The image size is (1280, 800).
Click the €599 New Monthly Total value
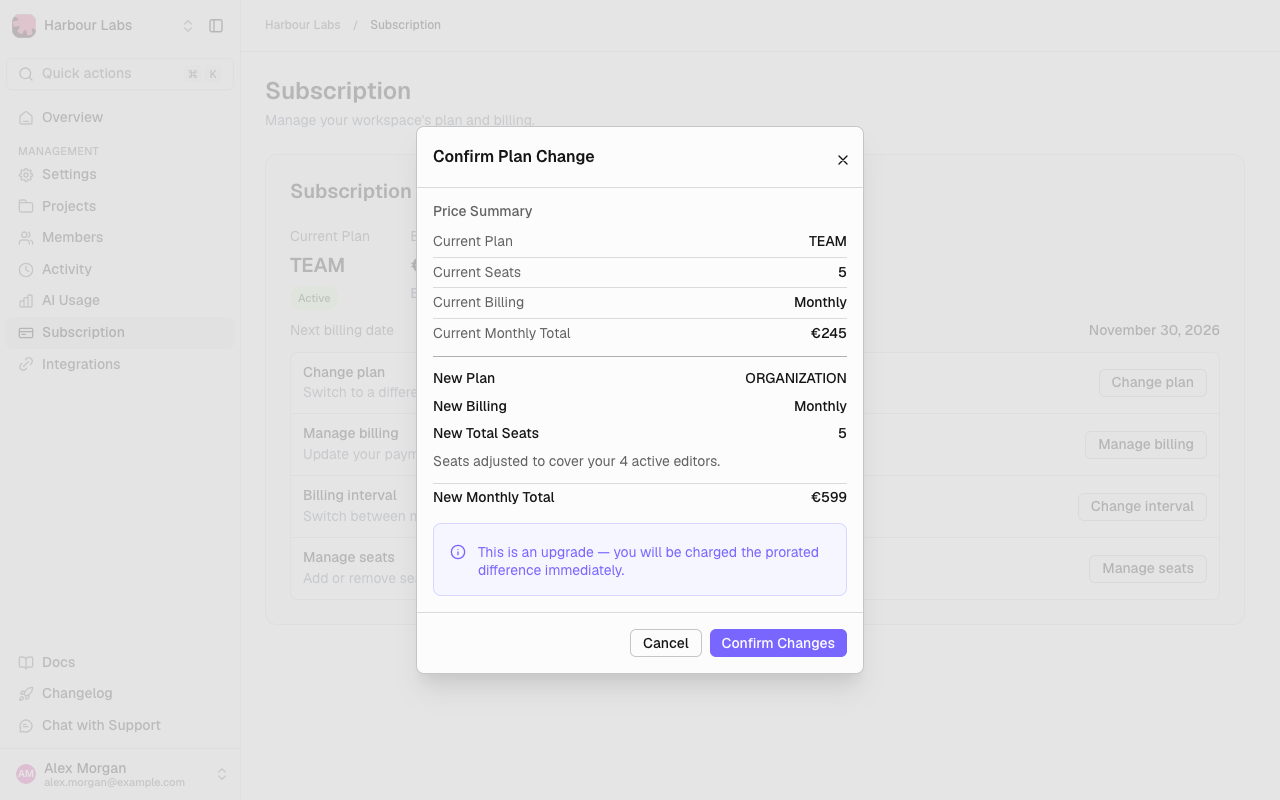(829, 497)
